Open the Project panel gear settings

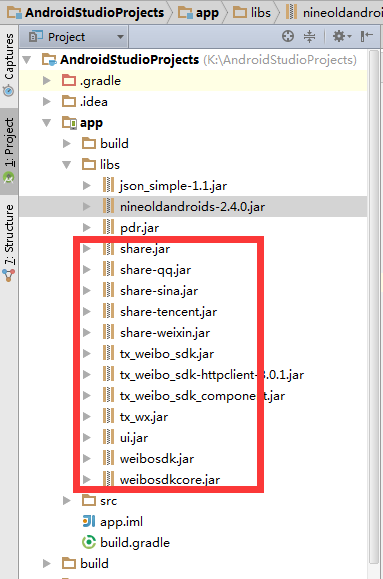[342, 36]
